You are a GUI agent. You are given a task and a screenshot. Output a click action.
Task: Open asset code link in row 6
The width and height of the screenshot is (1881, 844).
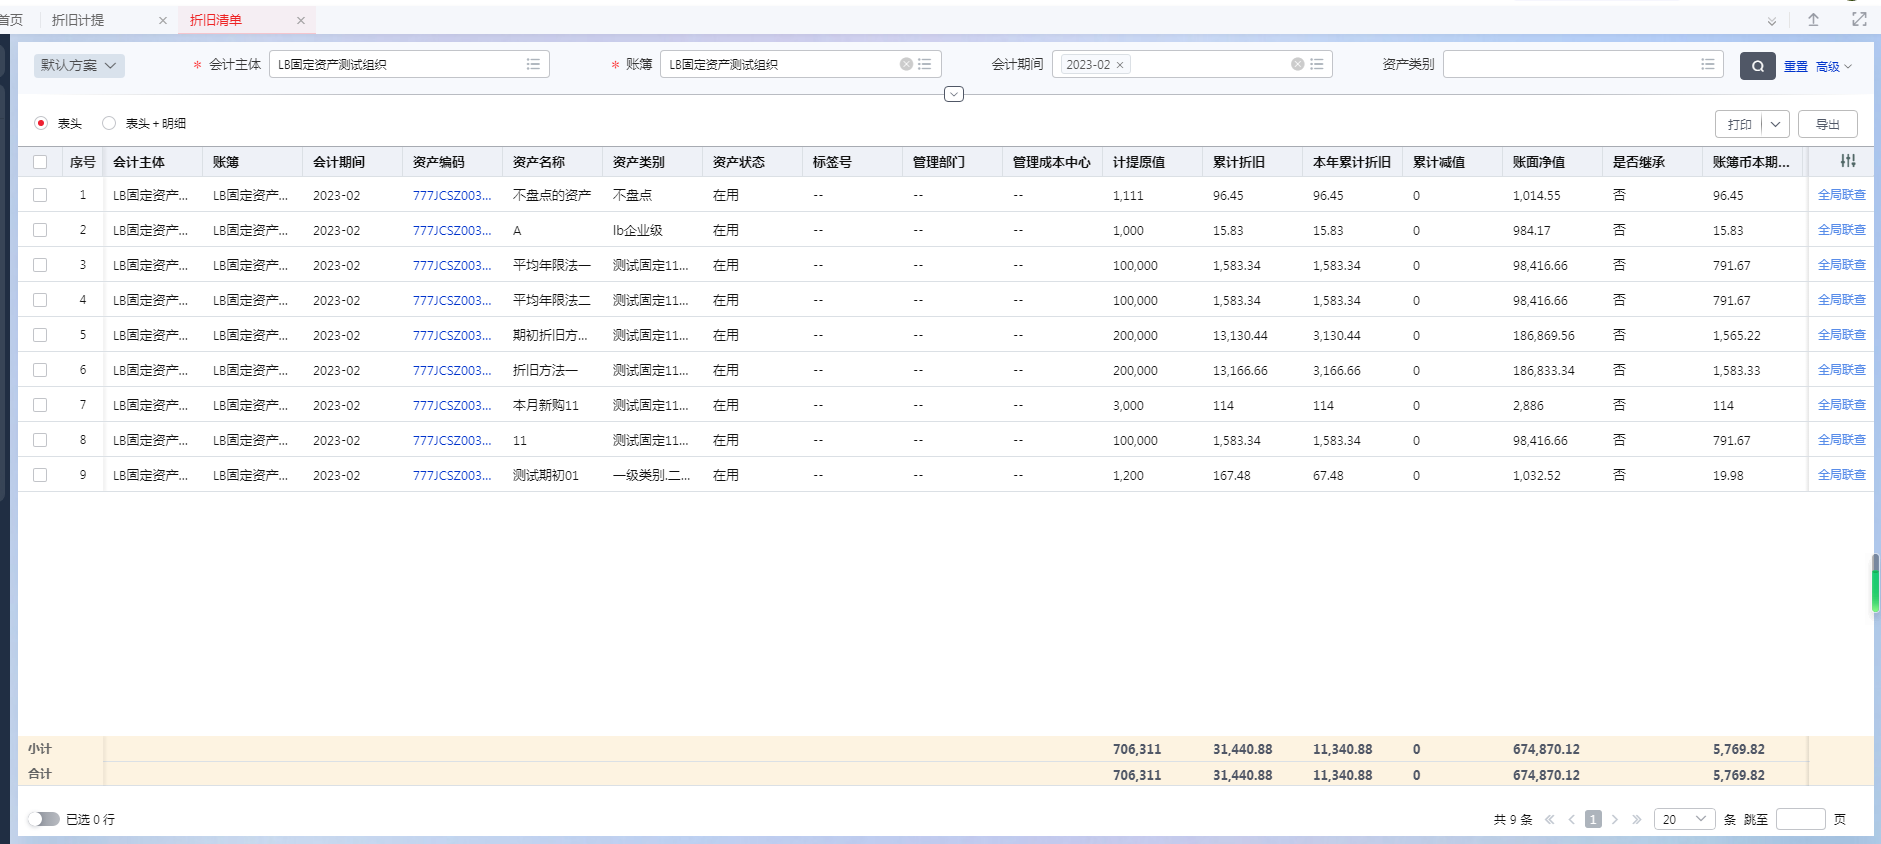click(x=452, y=370)
